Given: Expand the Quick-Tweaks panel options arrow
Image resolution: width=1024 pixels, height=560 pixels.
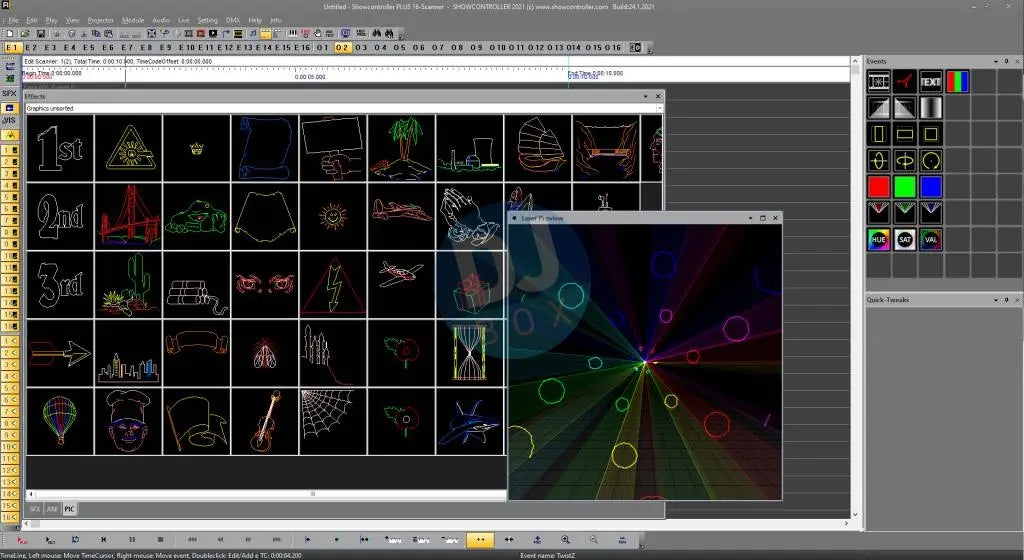Looking at the screenshot, I should pos(995,299).
